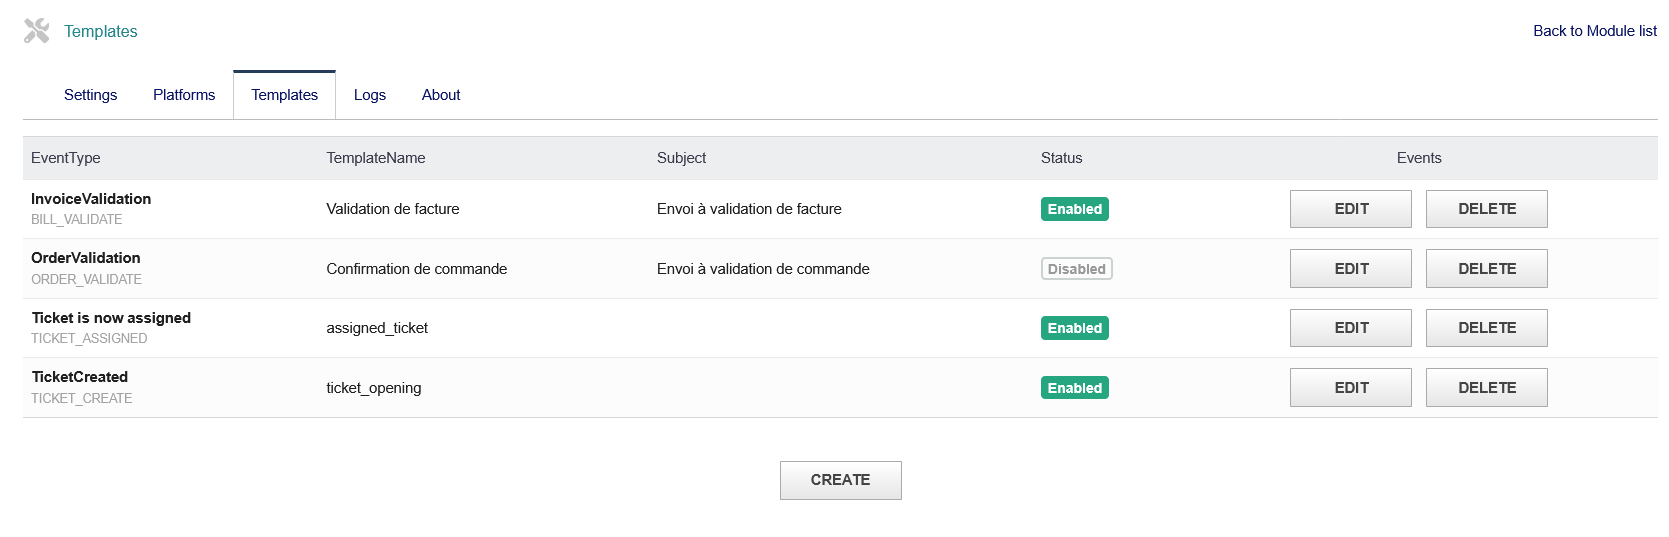
Task: Toggle the Enabled status for InvoiceValidation
Action: 1074,209
